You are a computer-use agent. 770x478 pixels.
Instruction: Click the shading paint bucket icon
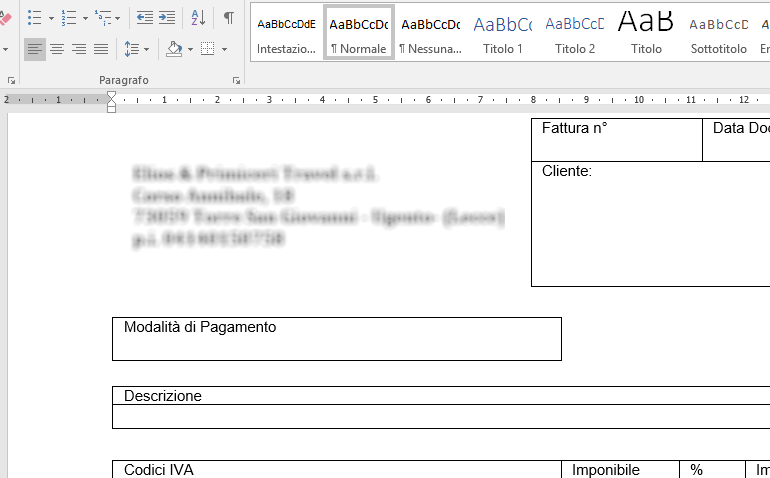(174, 48)
